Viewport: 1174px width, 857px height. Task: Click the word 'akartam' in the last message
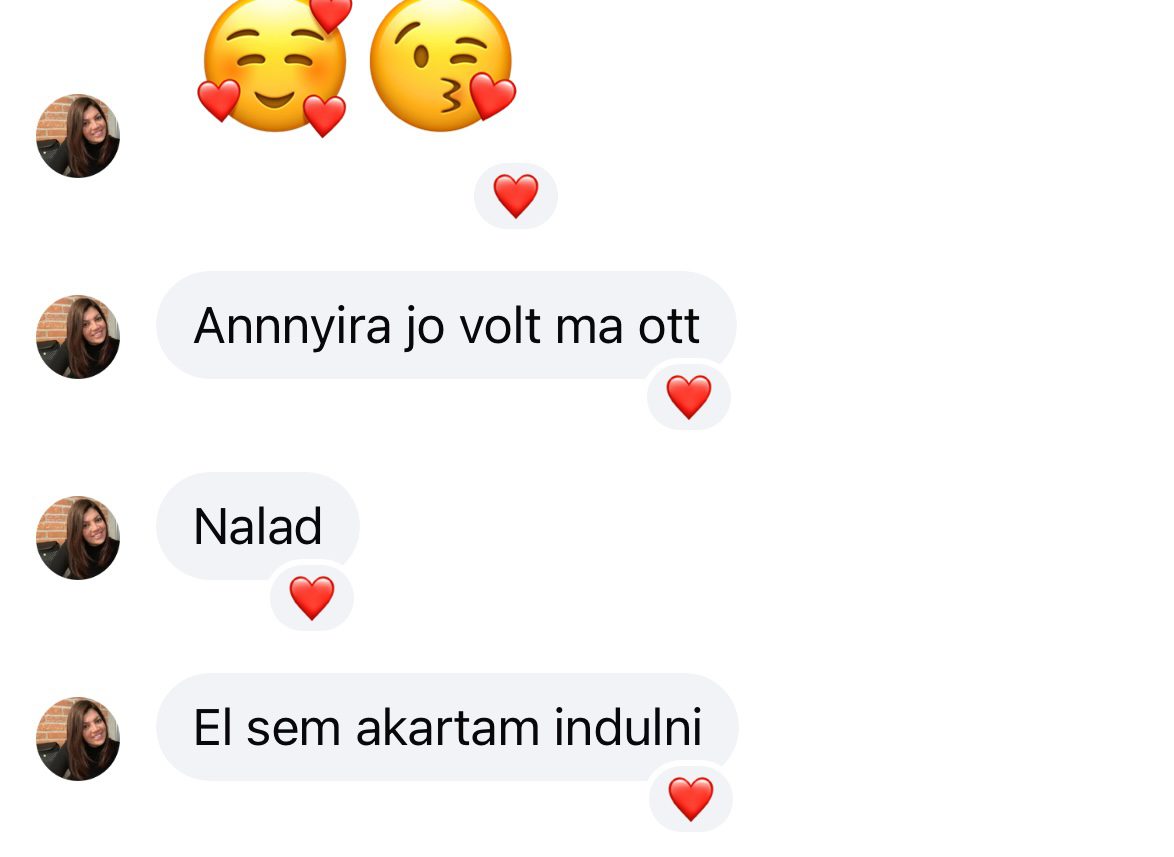448,728
